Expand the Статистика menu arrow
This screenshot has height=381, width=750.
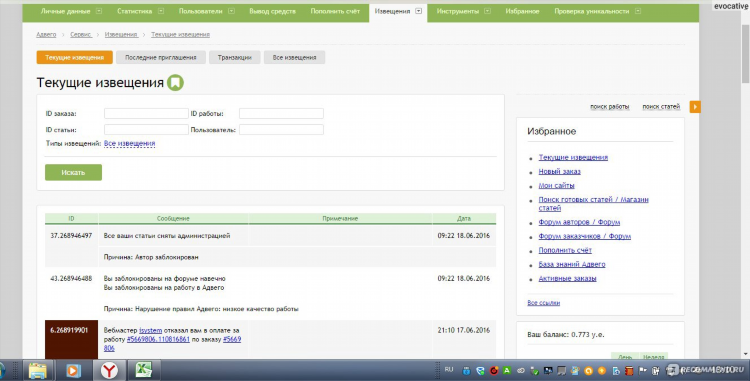click(x=161, y=11)
